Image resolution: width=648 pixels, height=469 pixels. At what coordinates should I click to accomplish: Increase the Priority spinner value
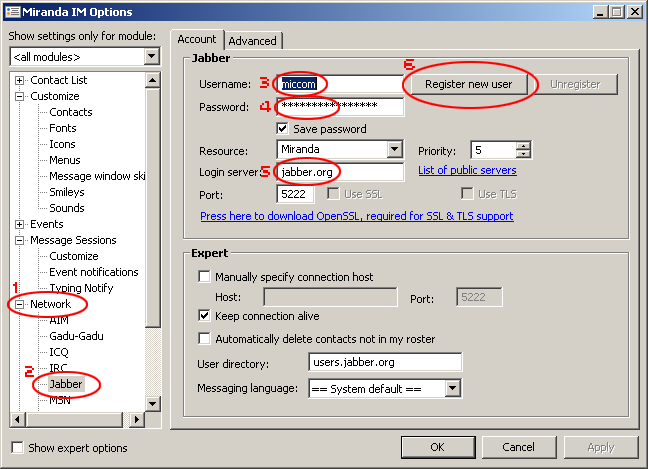tap(523, 145)
